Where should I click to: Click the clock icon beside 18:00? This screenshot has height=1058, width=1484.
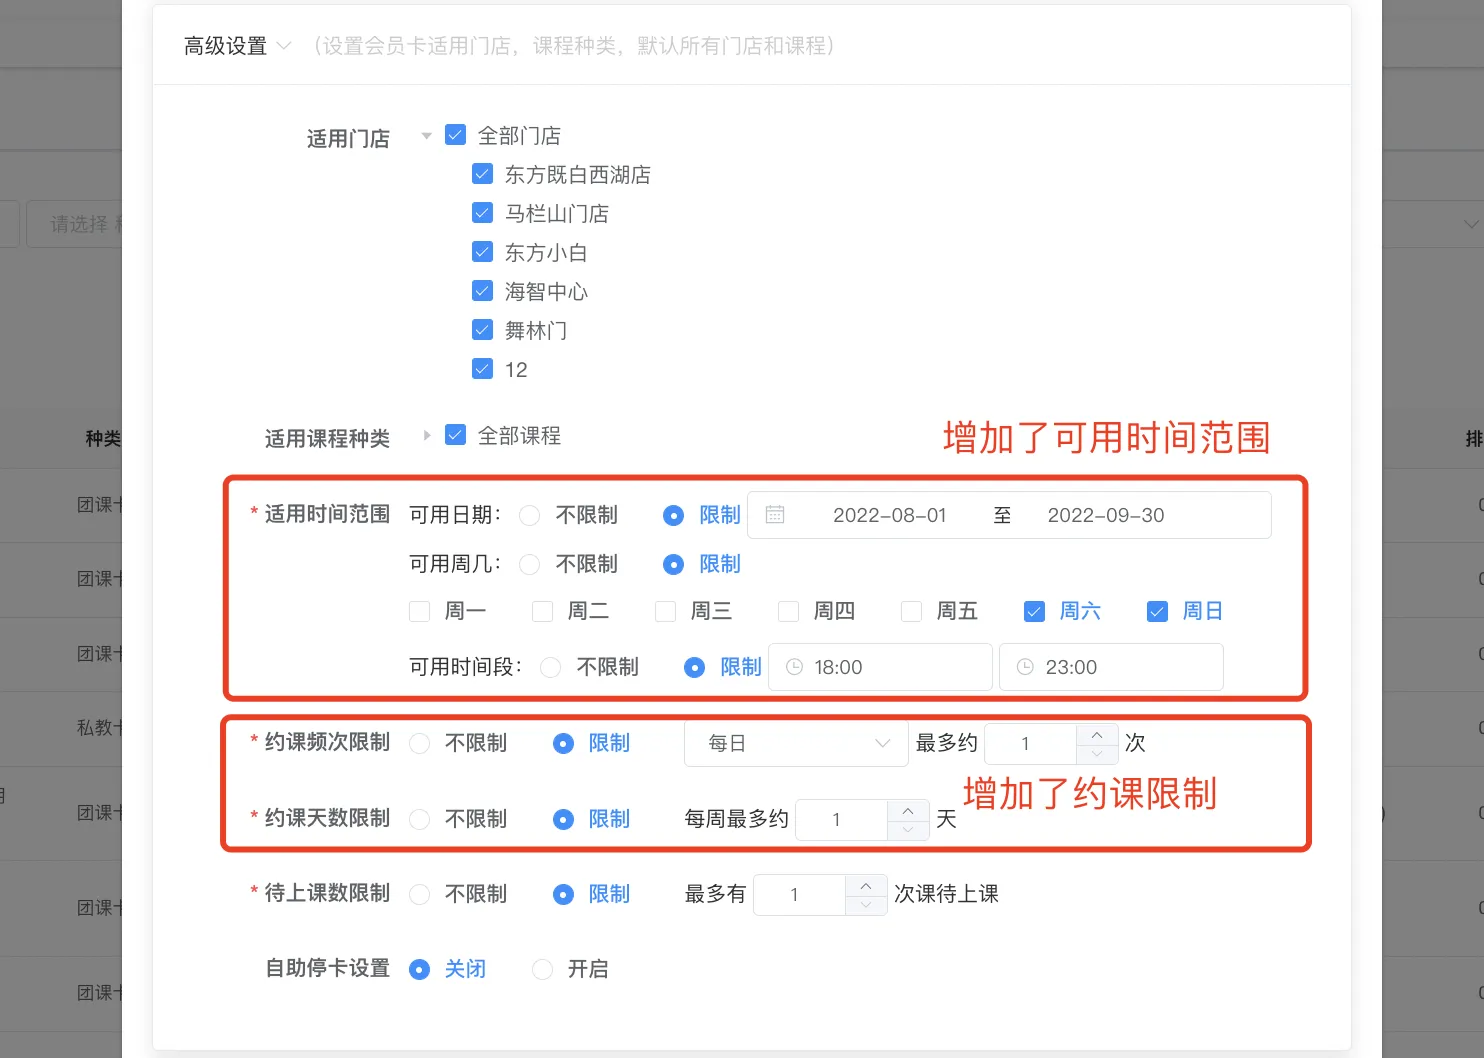(x=794, y=667)
